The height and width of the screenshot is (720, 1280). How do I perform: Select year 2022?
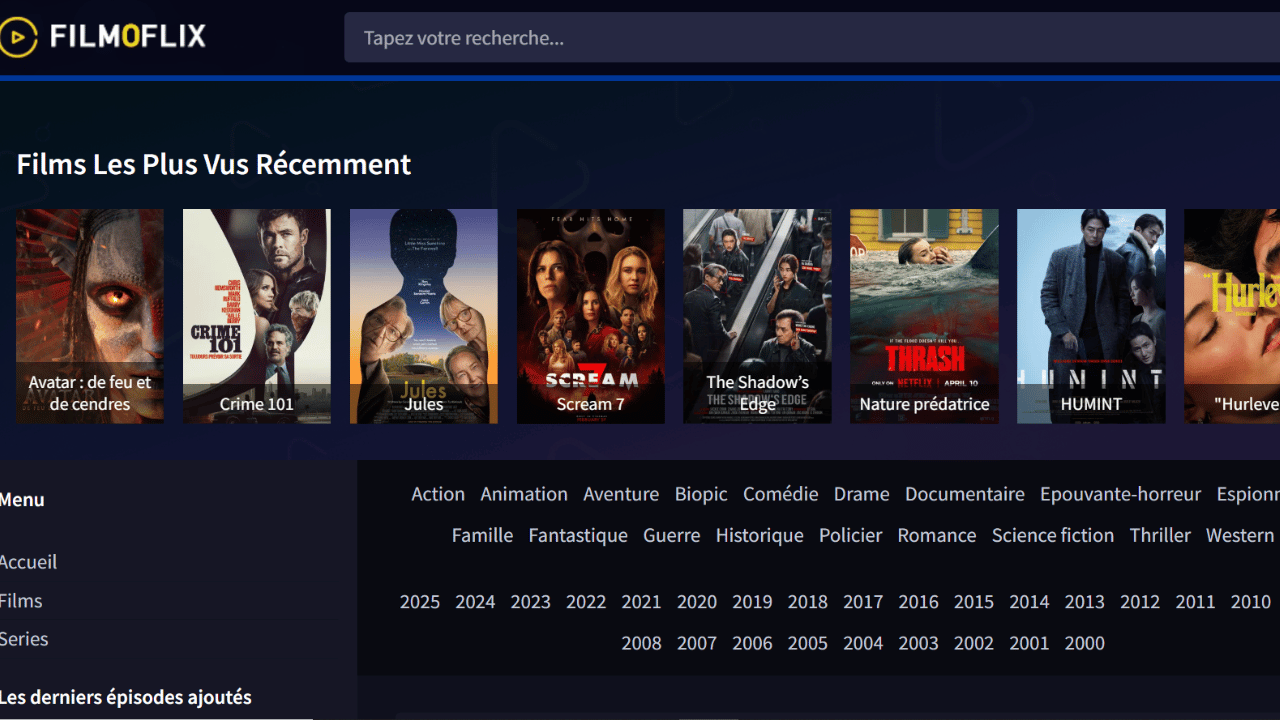[x=586, y=601]
